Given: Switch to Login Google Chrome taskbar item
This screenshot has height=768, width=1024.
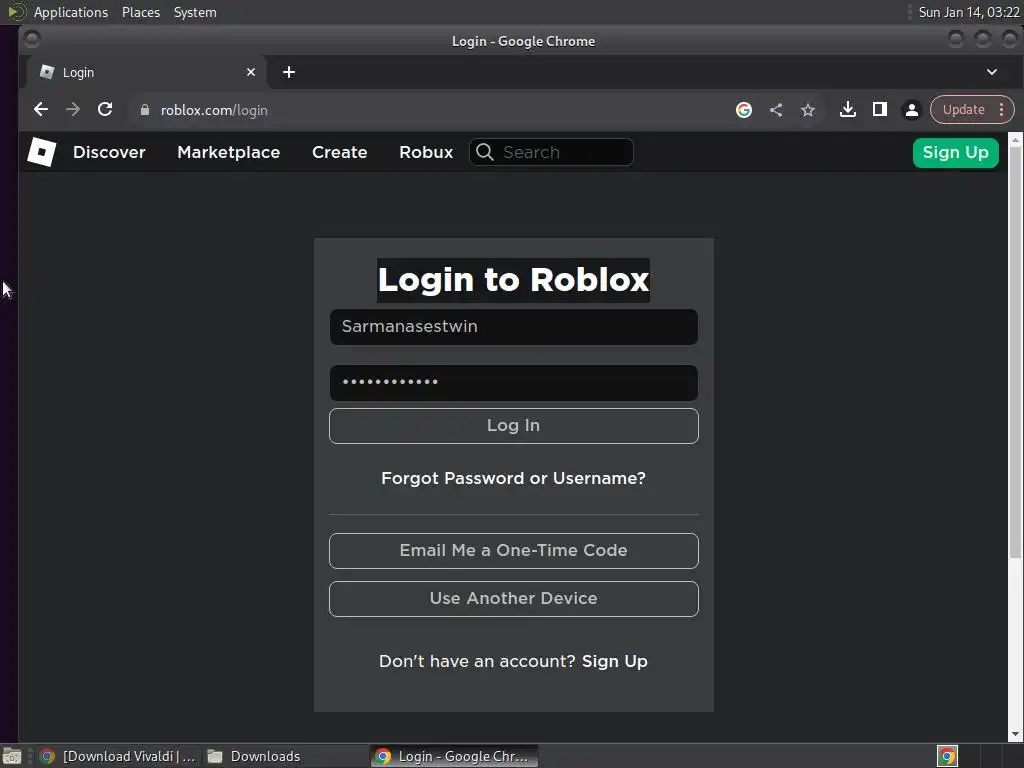Looking at the screenshot, I should pos(455,756).
